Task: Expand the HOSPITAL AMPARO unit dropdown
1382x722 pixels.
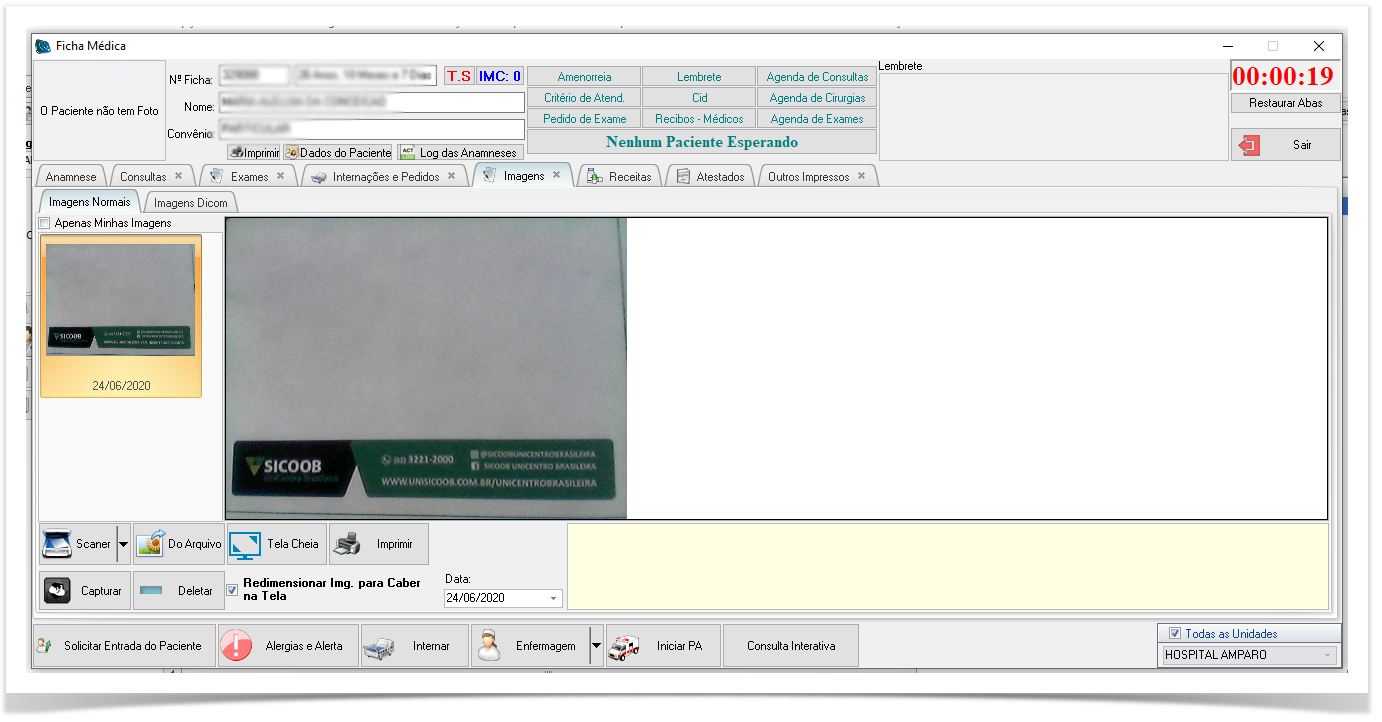Action: [x=1328, y=655]
